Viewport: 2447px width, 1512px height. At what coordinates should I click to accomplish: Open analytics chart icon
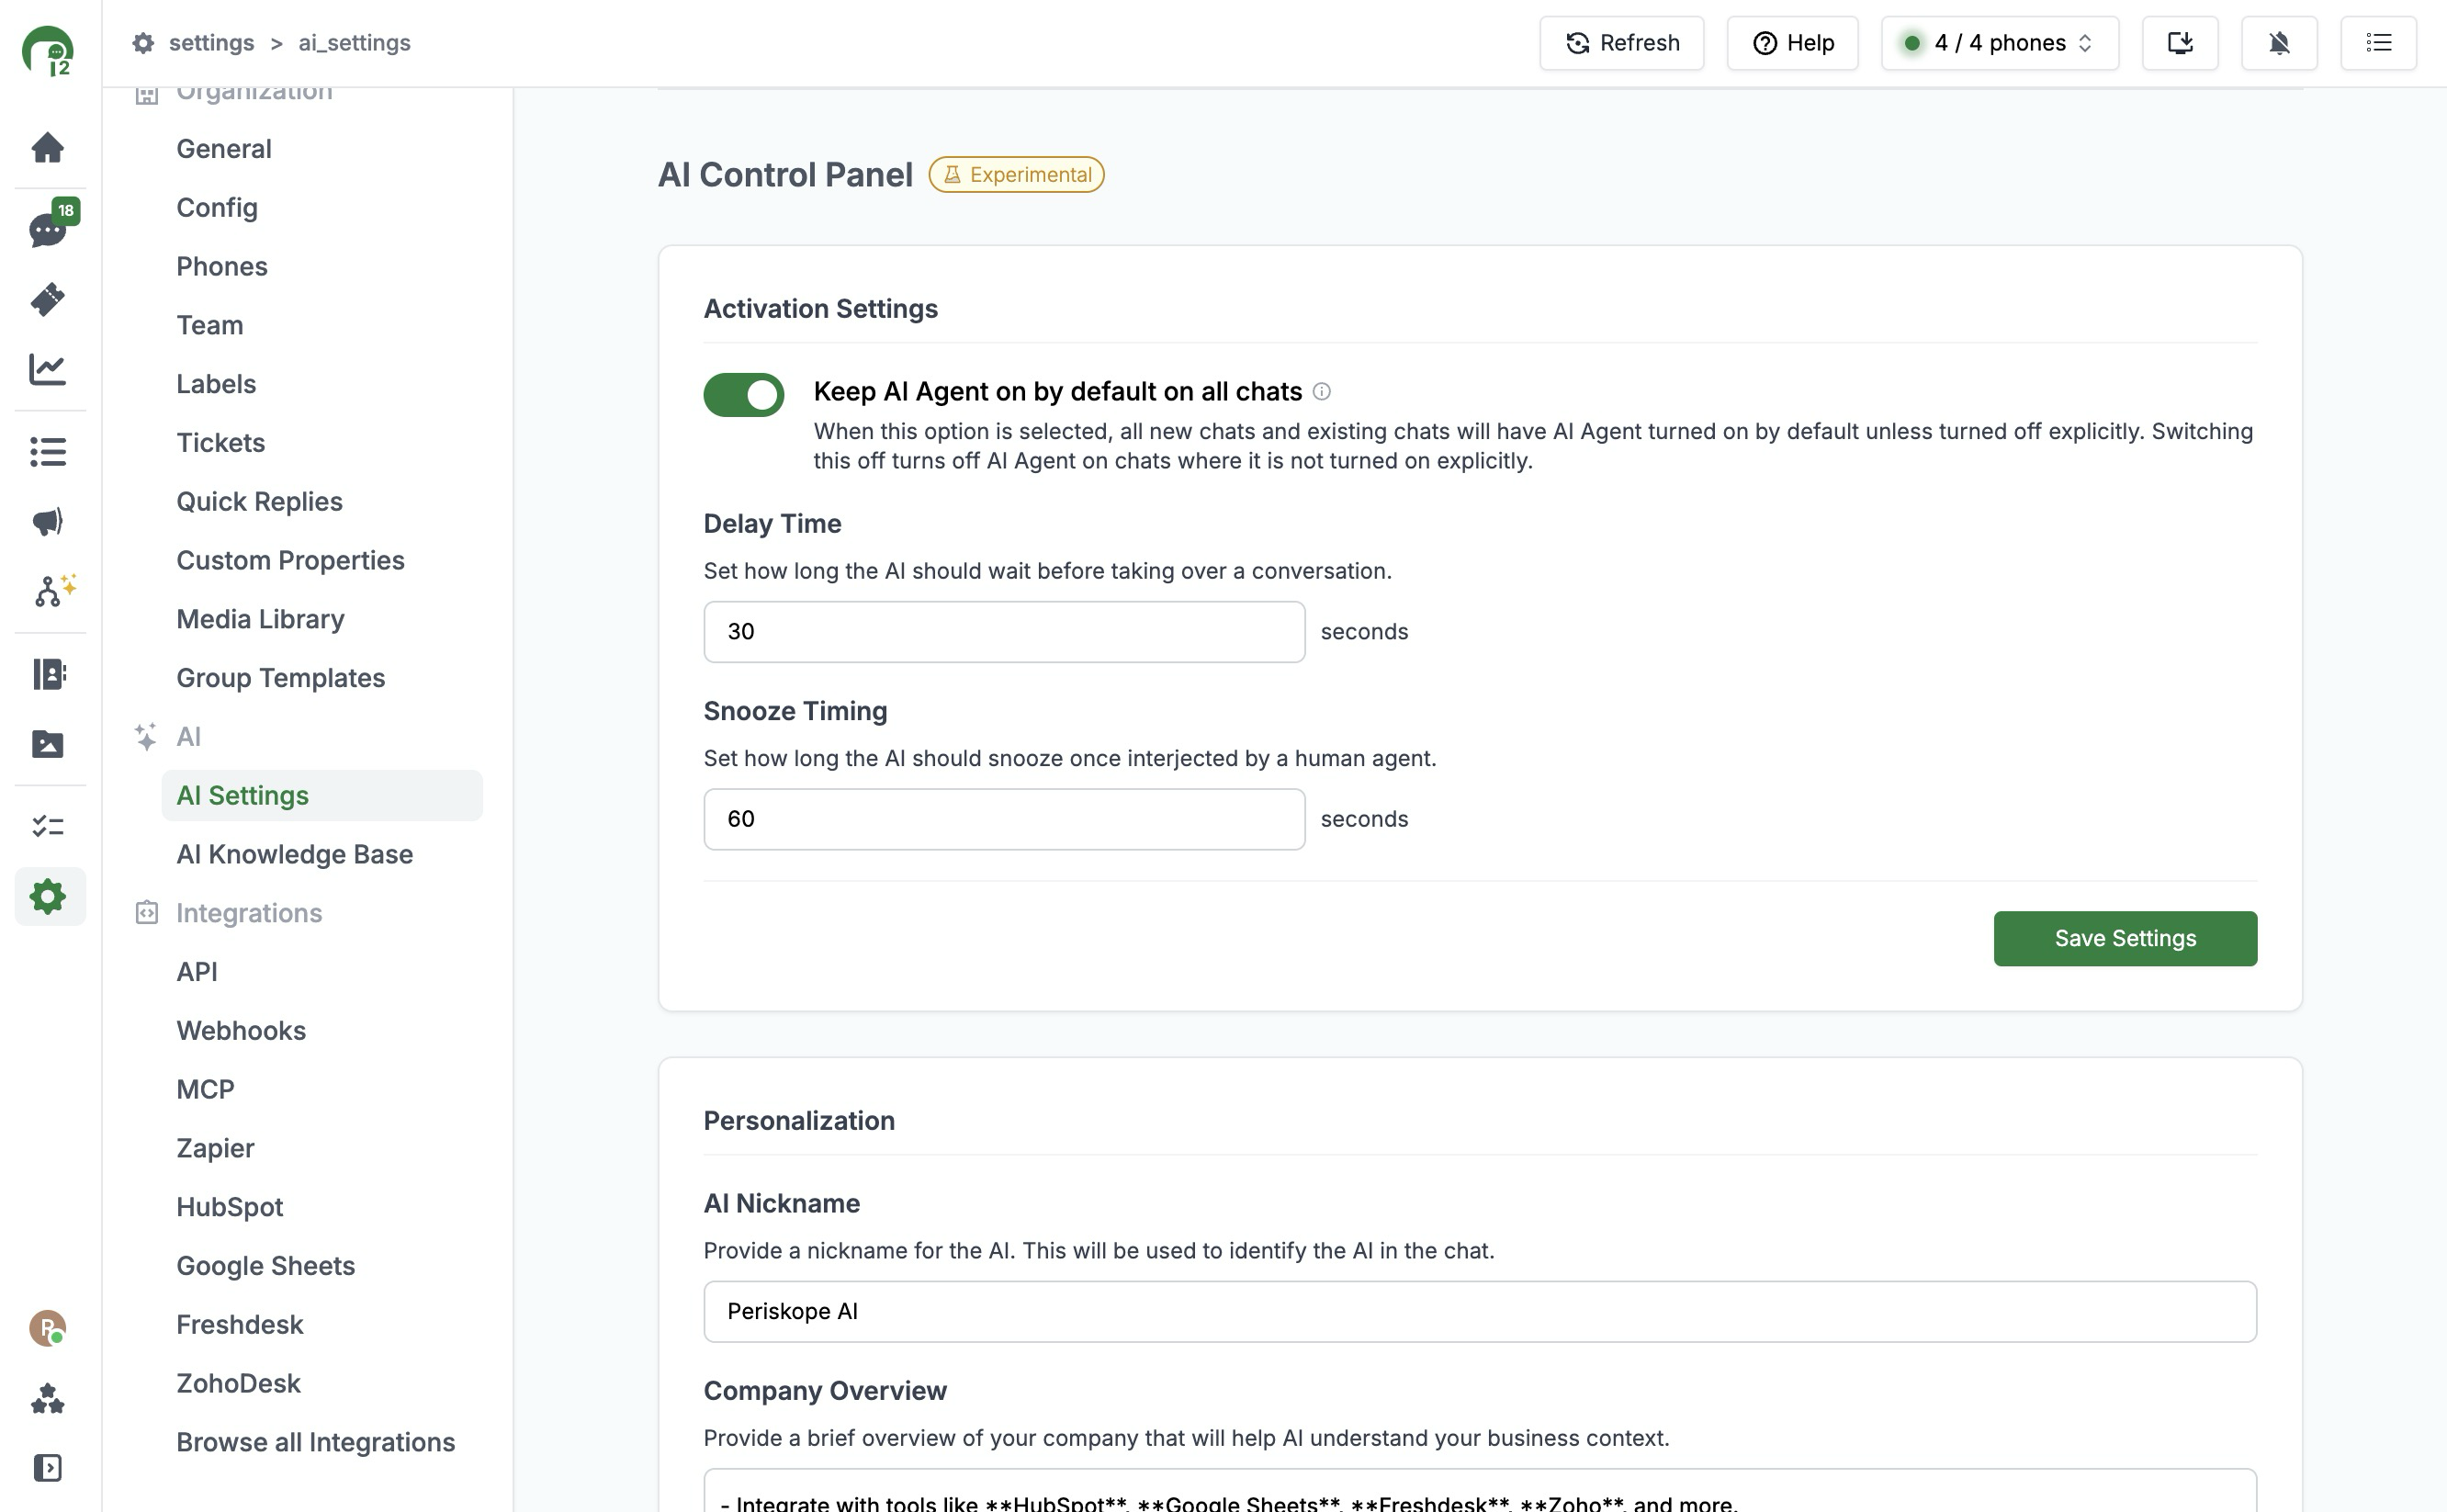tap(48, 369)
